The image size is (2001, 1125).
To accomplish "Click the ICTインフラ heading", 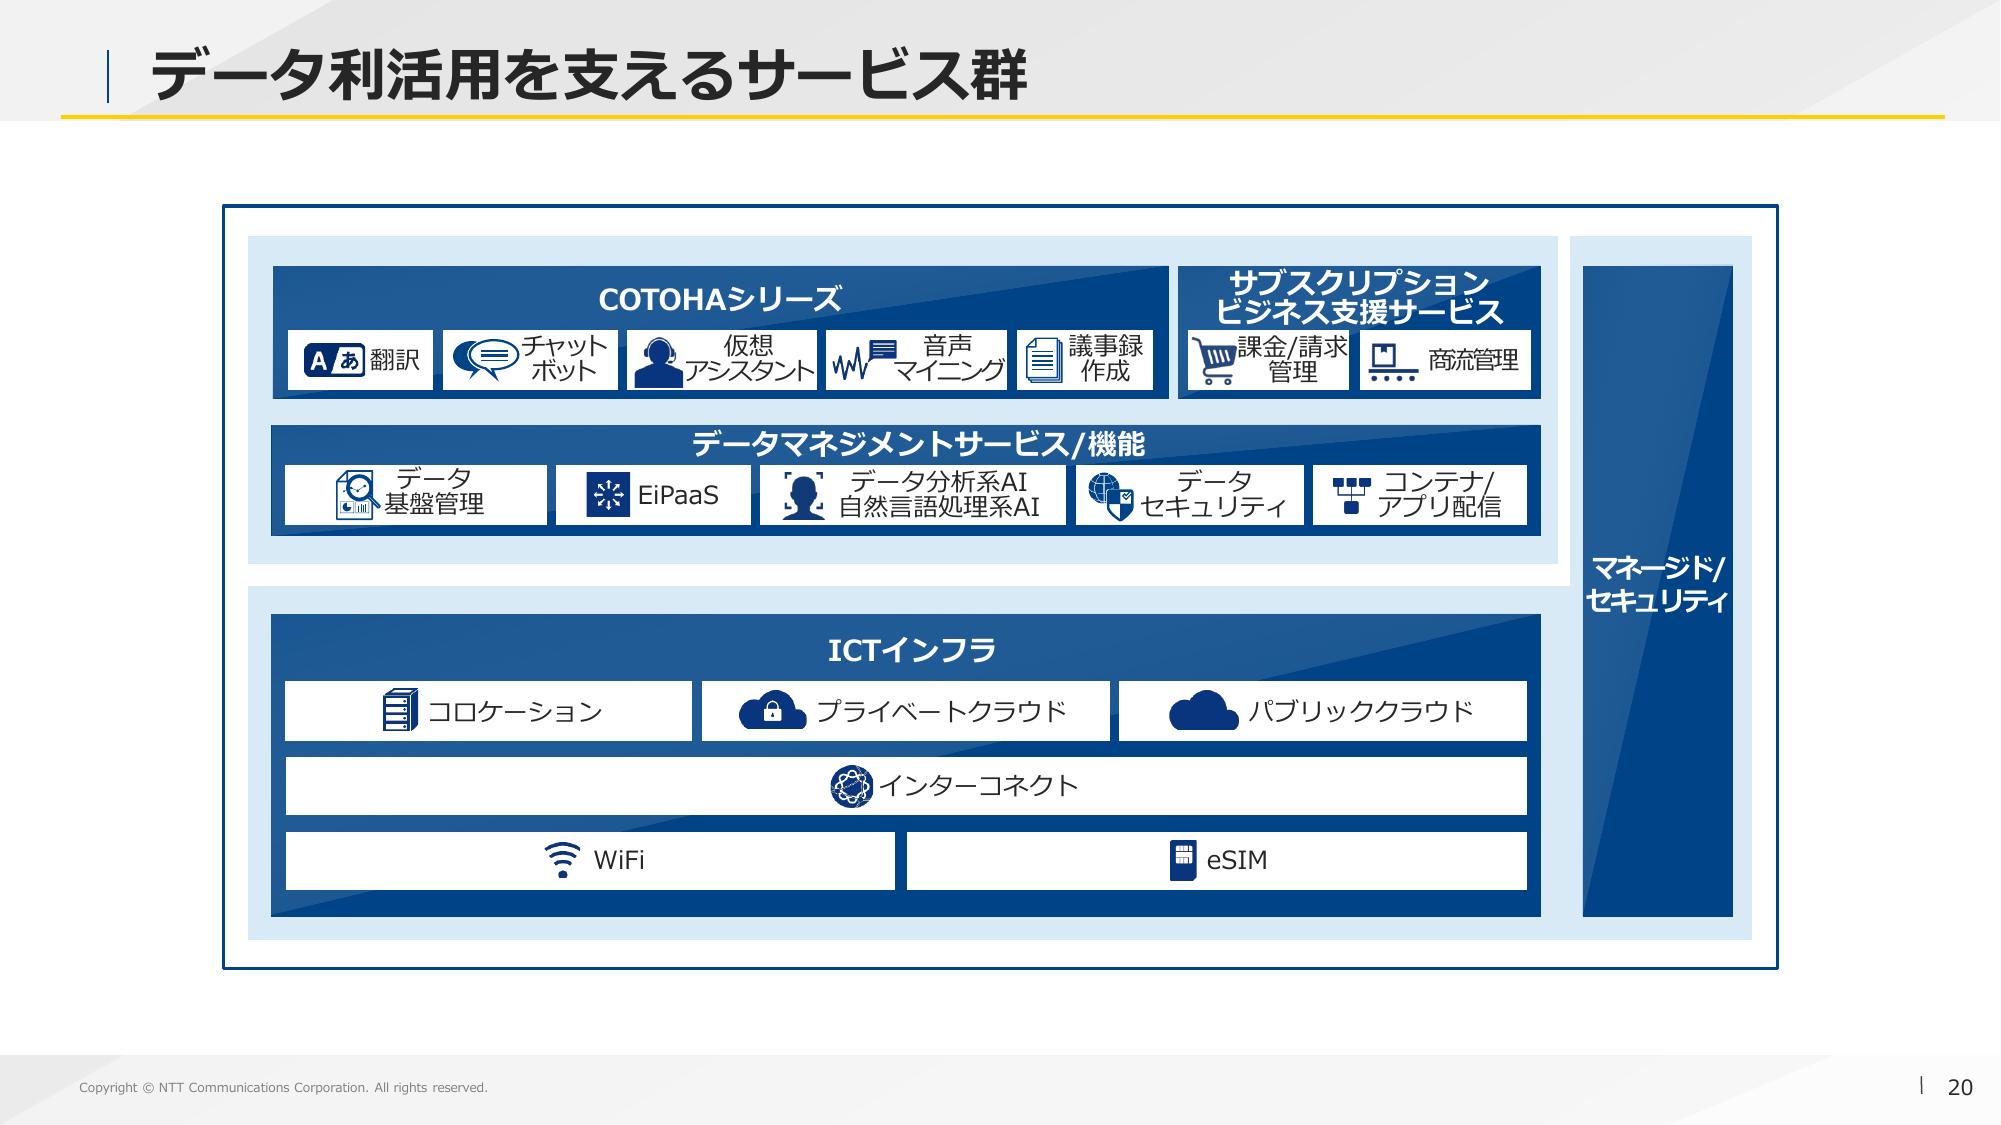I will 911,651.
